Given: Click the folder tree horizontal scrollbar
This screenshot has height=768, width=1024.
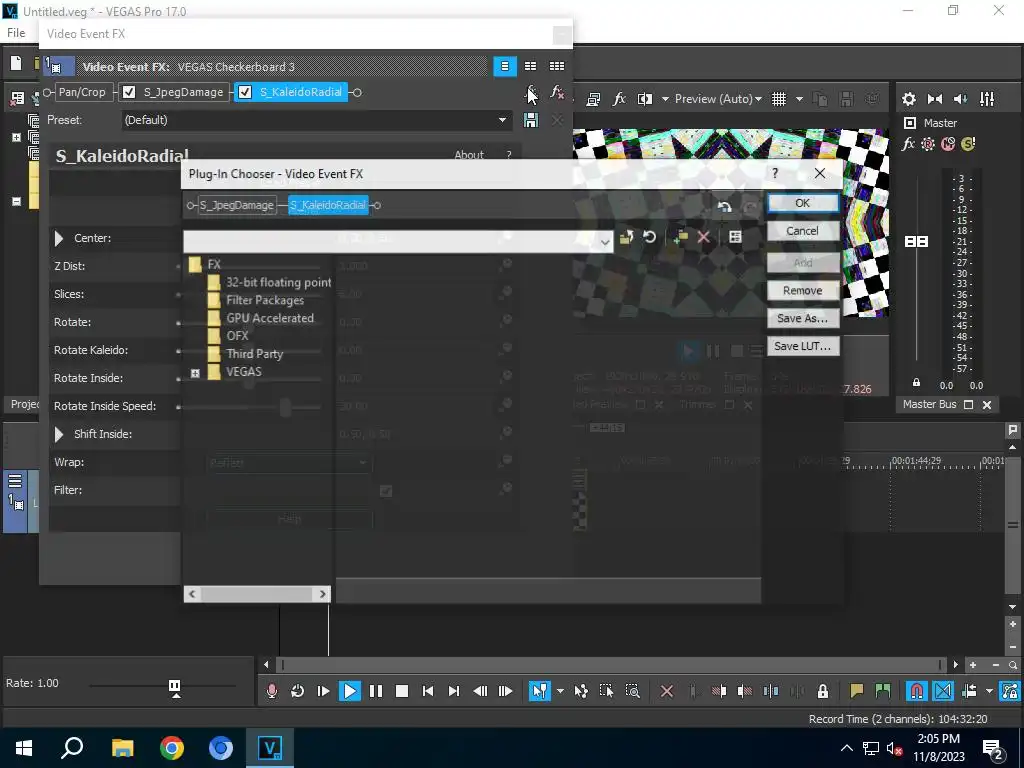Looking at the screenshot, I should point(257,594).
